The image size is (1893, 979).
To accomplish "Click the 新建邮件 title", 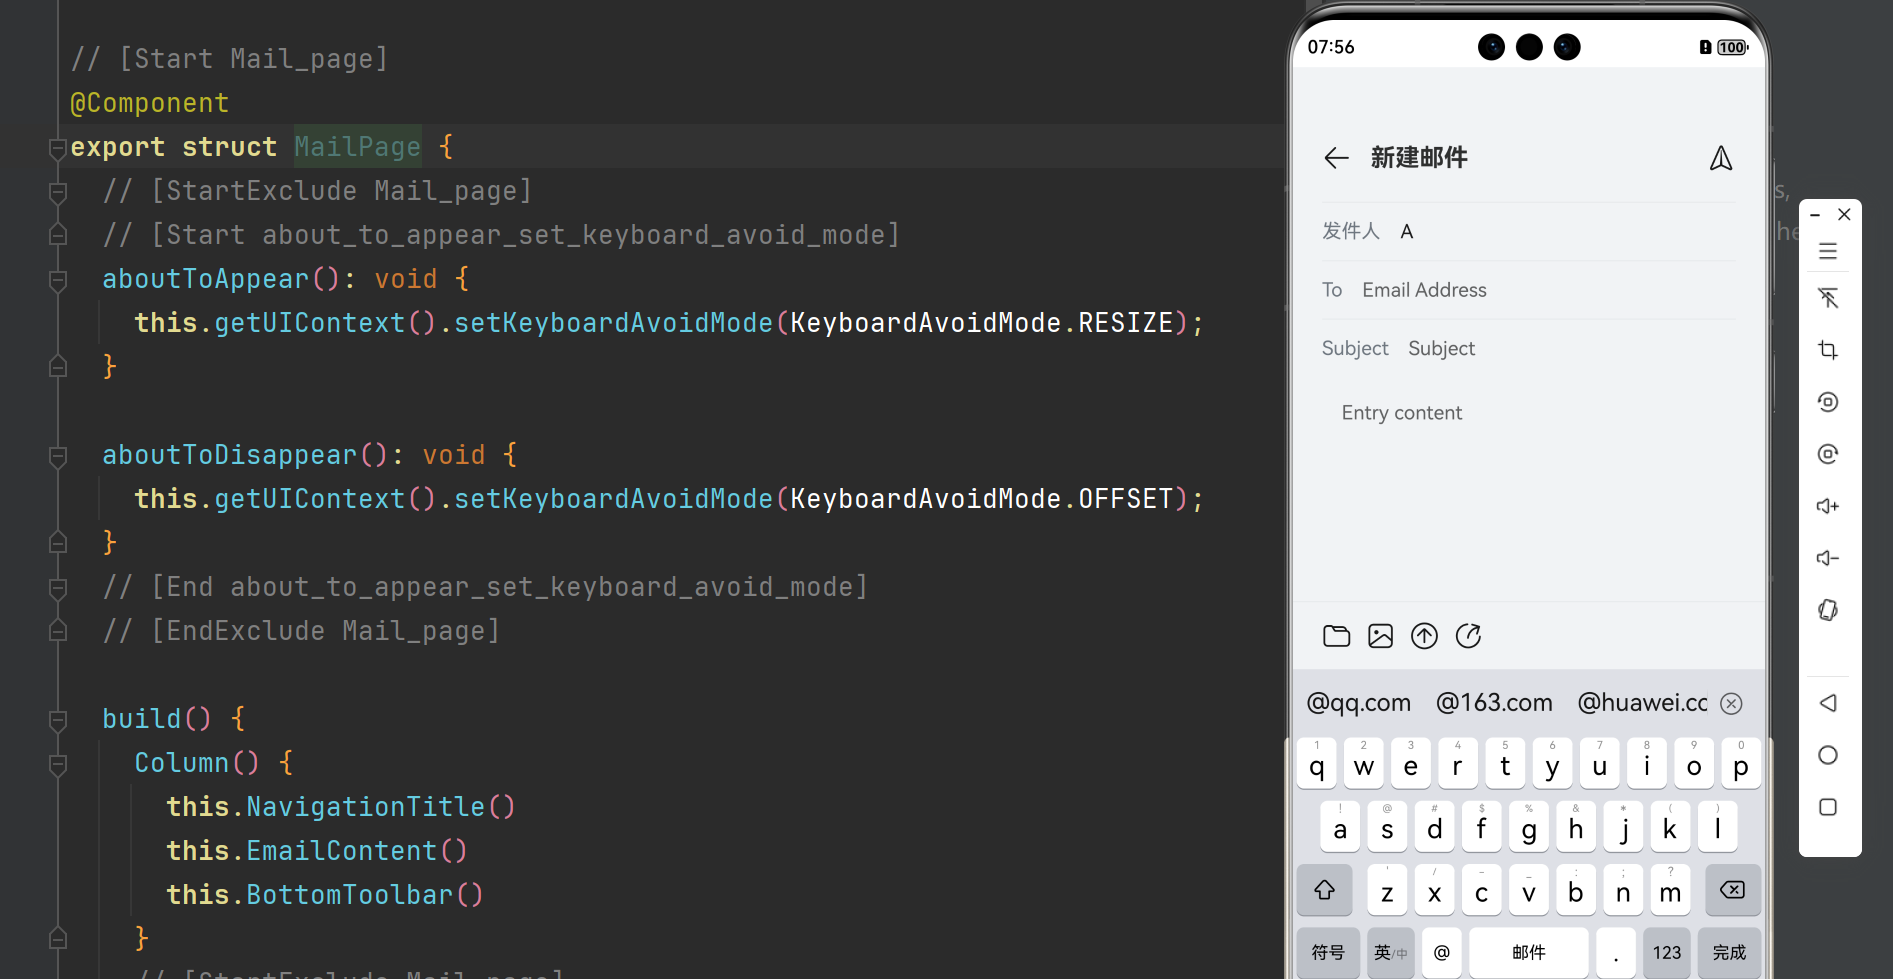I will pos(1419,158).
